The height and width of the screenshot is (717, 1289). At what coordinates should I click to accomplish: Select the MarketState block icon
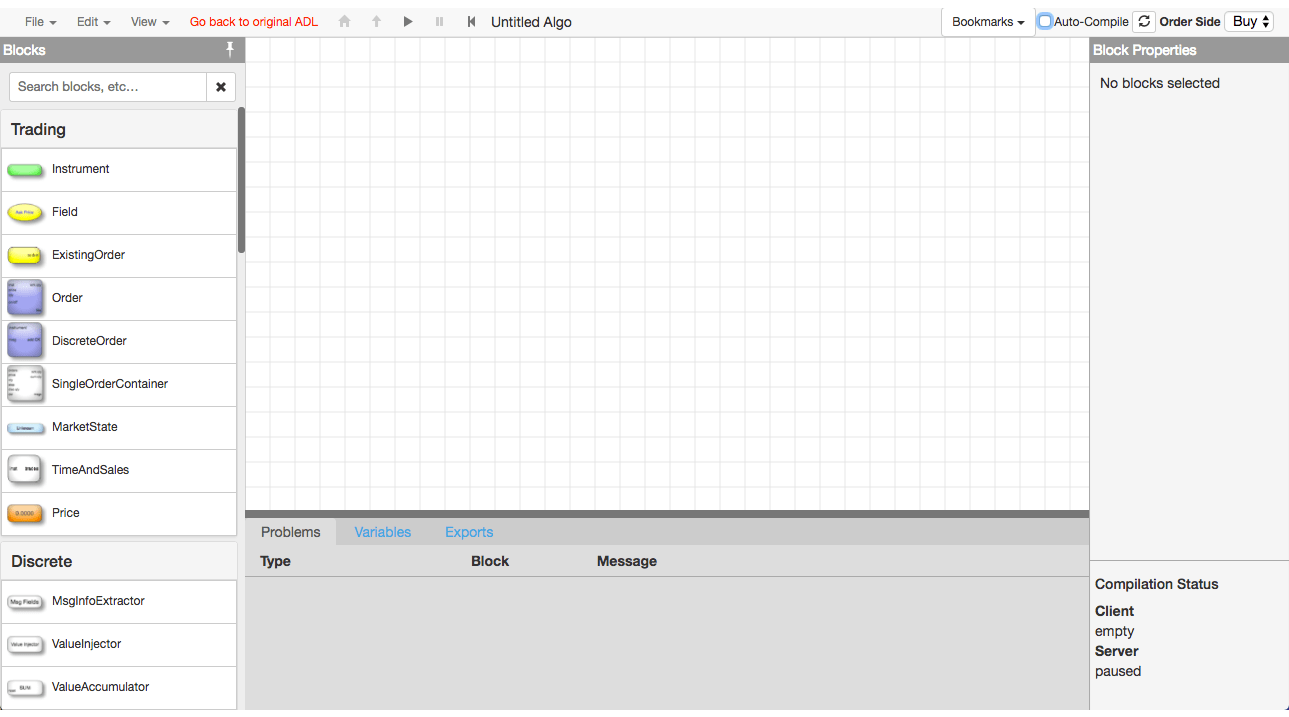(x=25, y=427)
